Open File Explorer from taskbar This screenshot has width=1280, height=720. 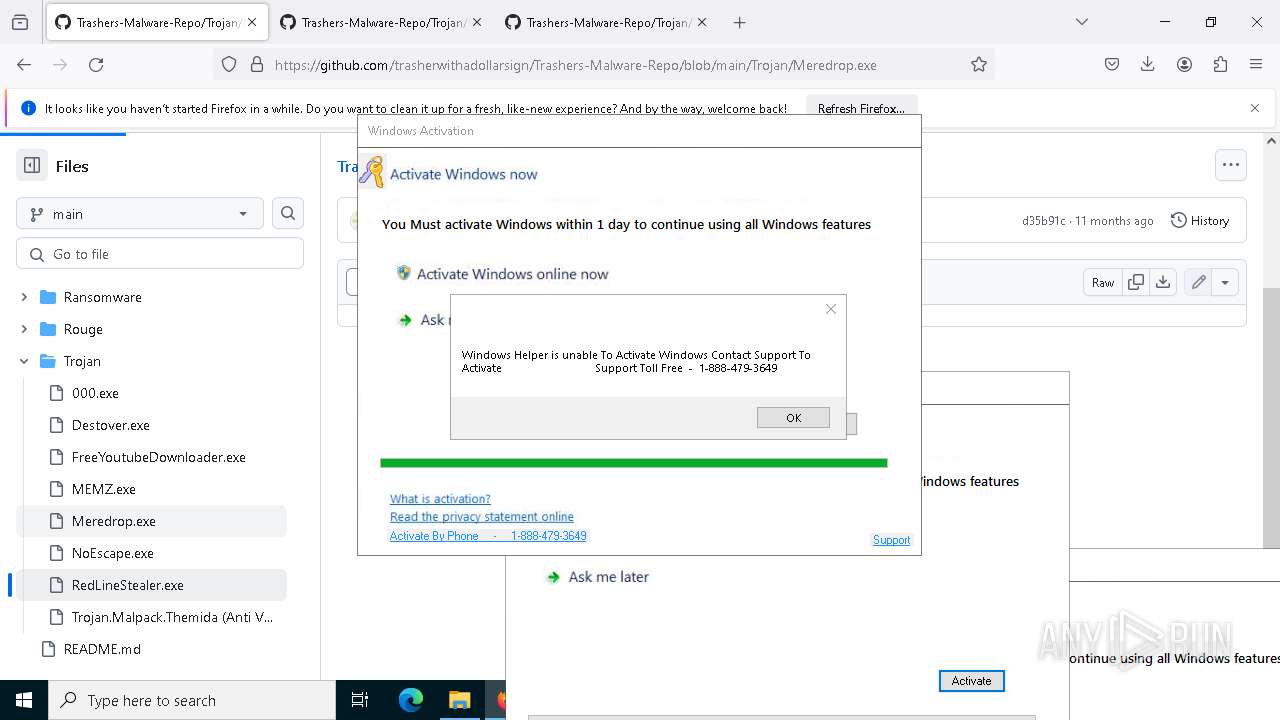coord(459,700)
